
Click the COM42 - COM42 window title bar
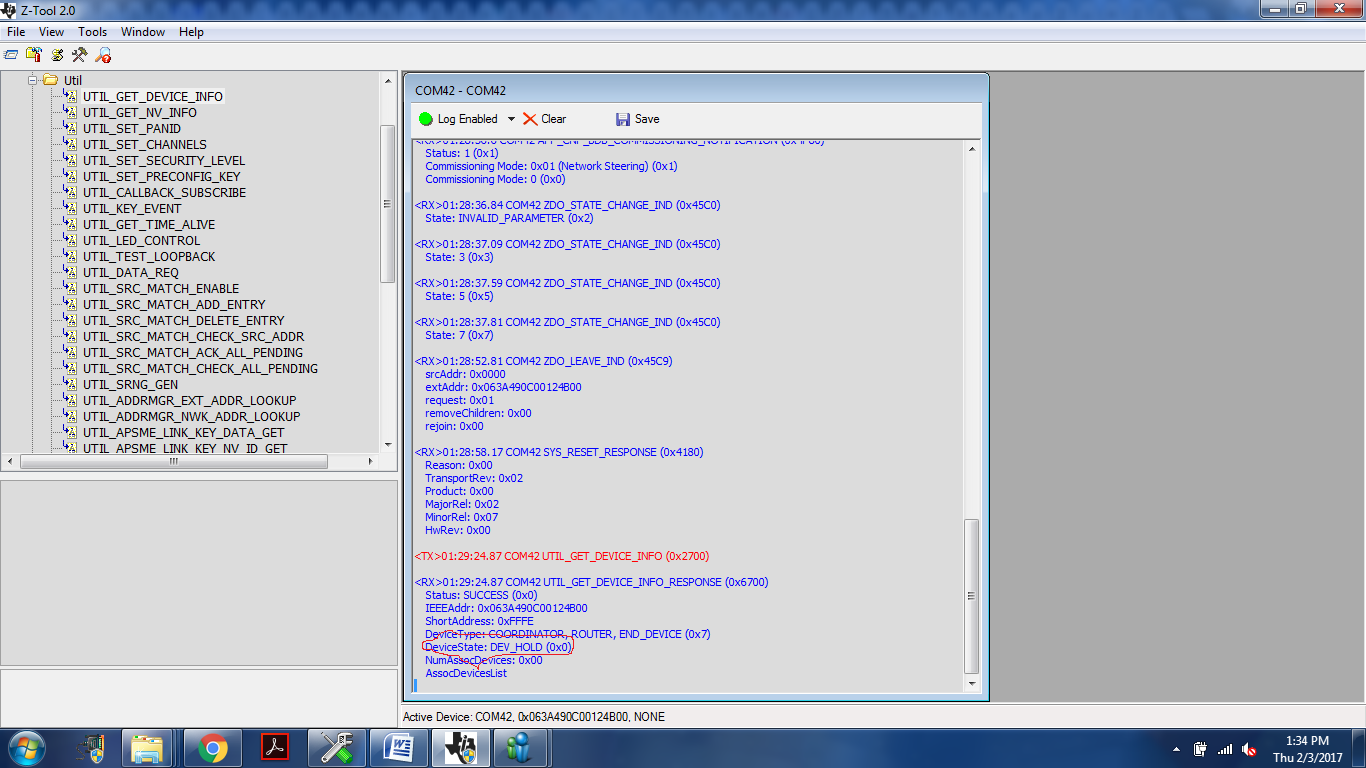pos(696,90)
